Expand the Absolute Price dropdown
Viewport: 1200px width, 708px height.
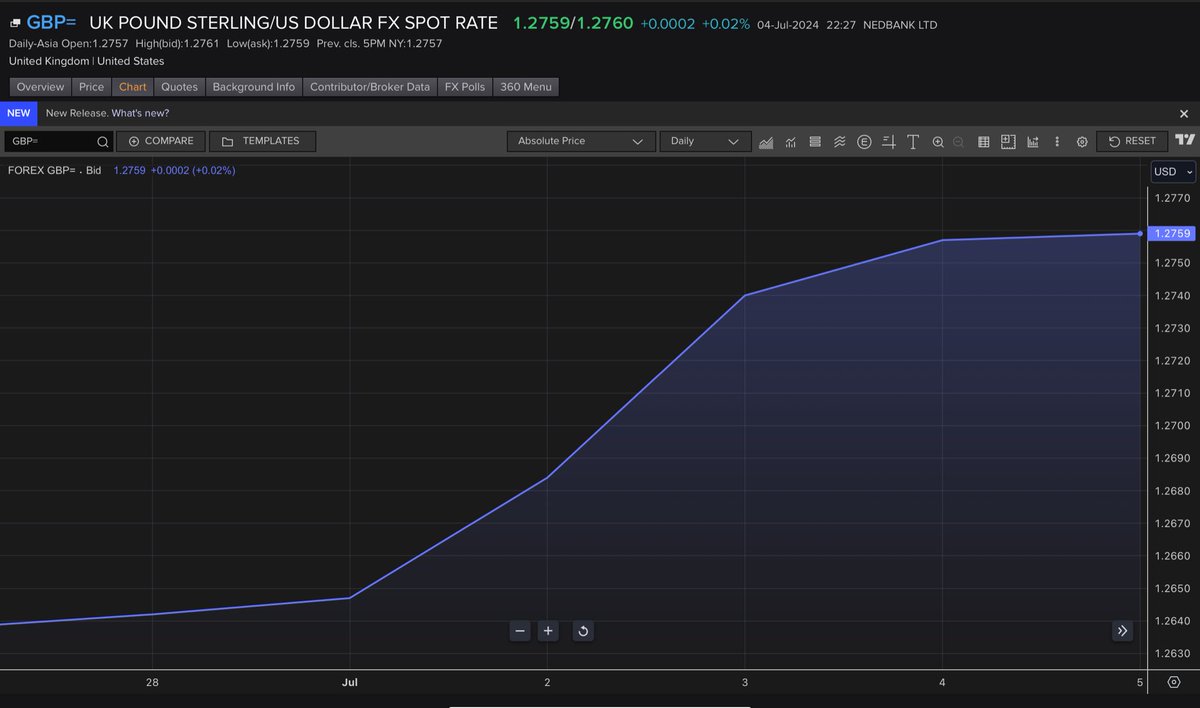pyautogui.click(x=581, y=141)
